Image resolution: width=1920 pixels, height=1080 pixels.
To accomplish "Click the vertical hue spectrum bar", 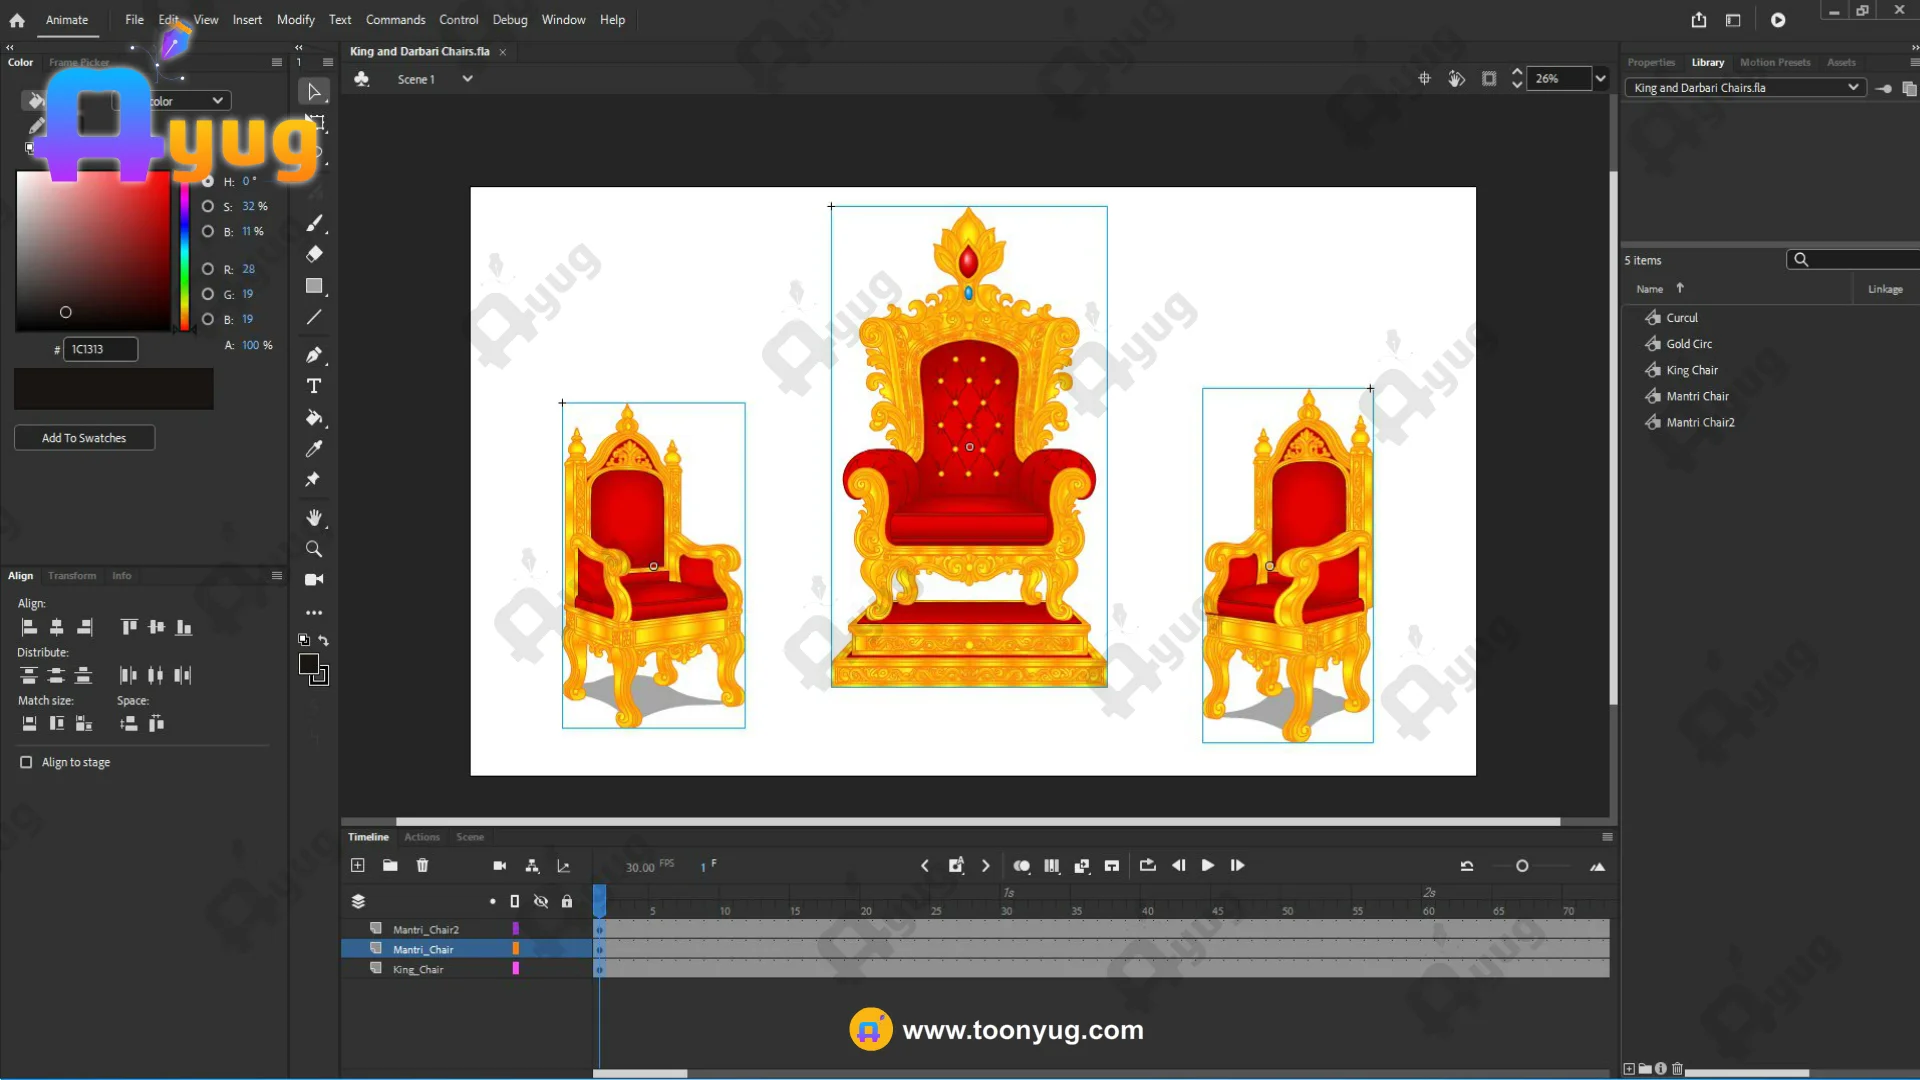I will (185, 255).
